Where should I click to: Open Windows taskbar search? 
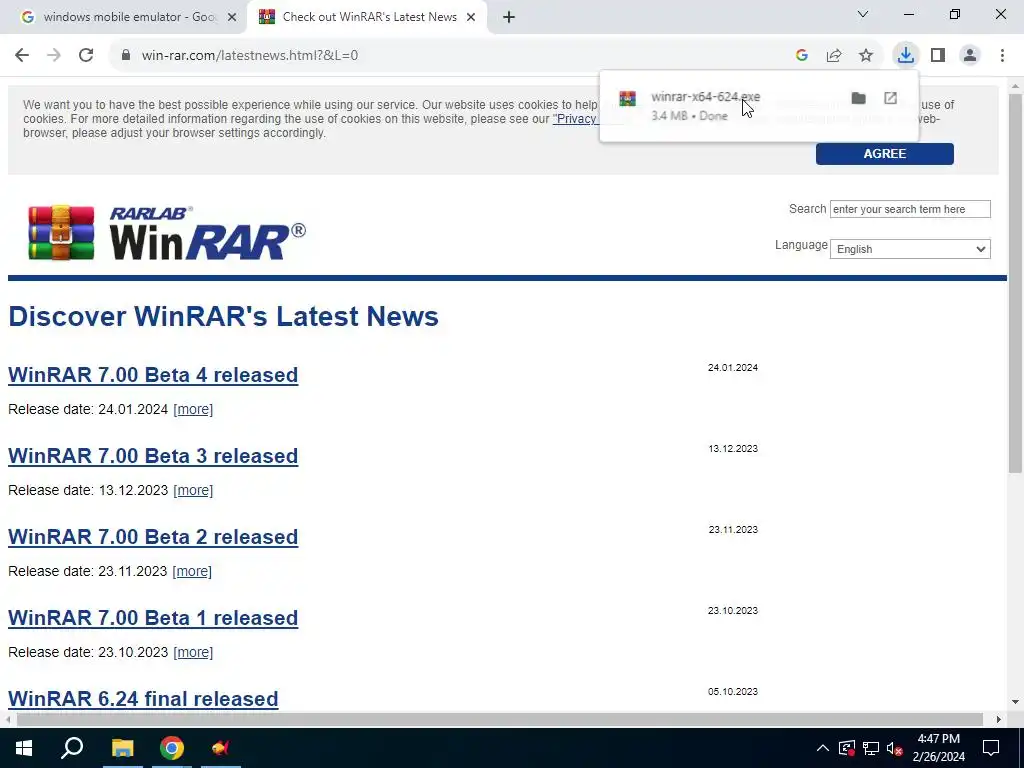click(x=72, y=748)
